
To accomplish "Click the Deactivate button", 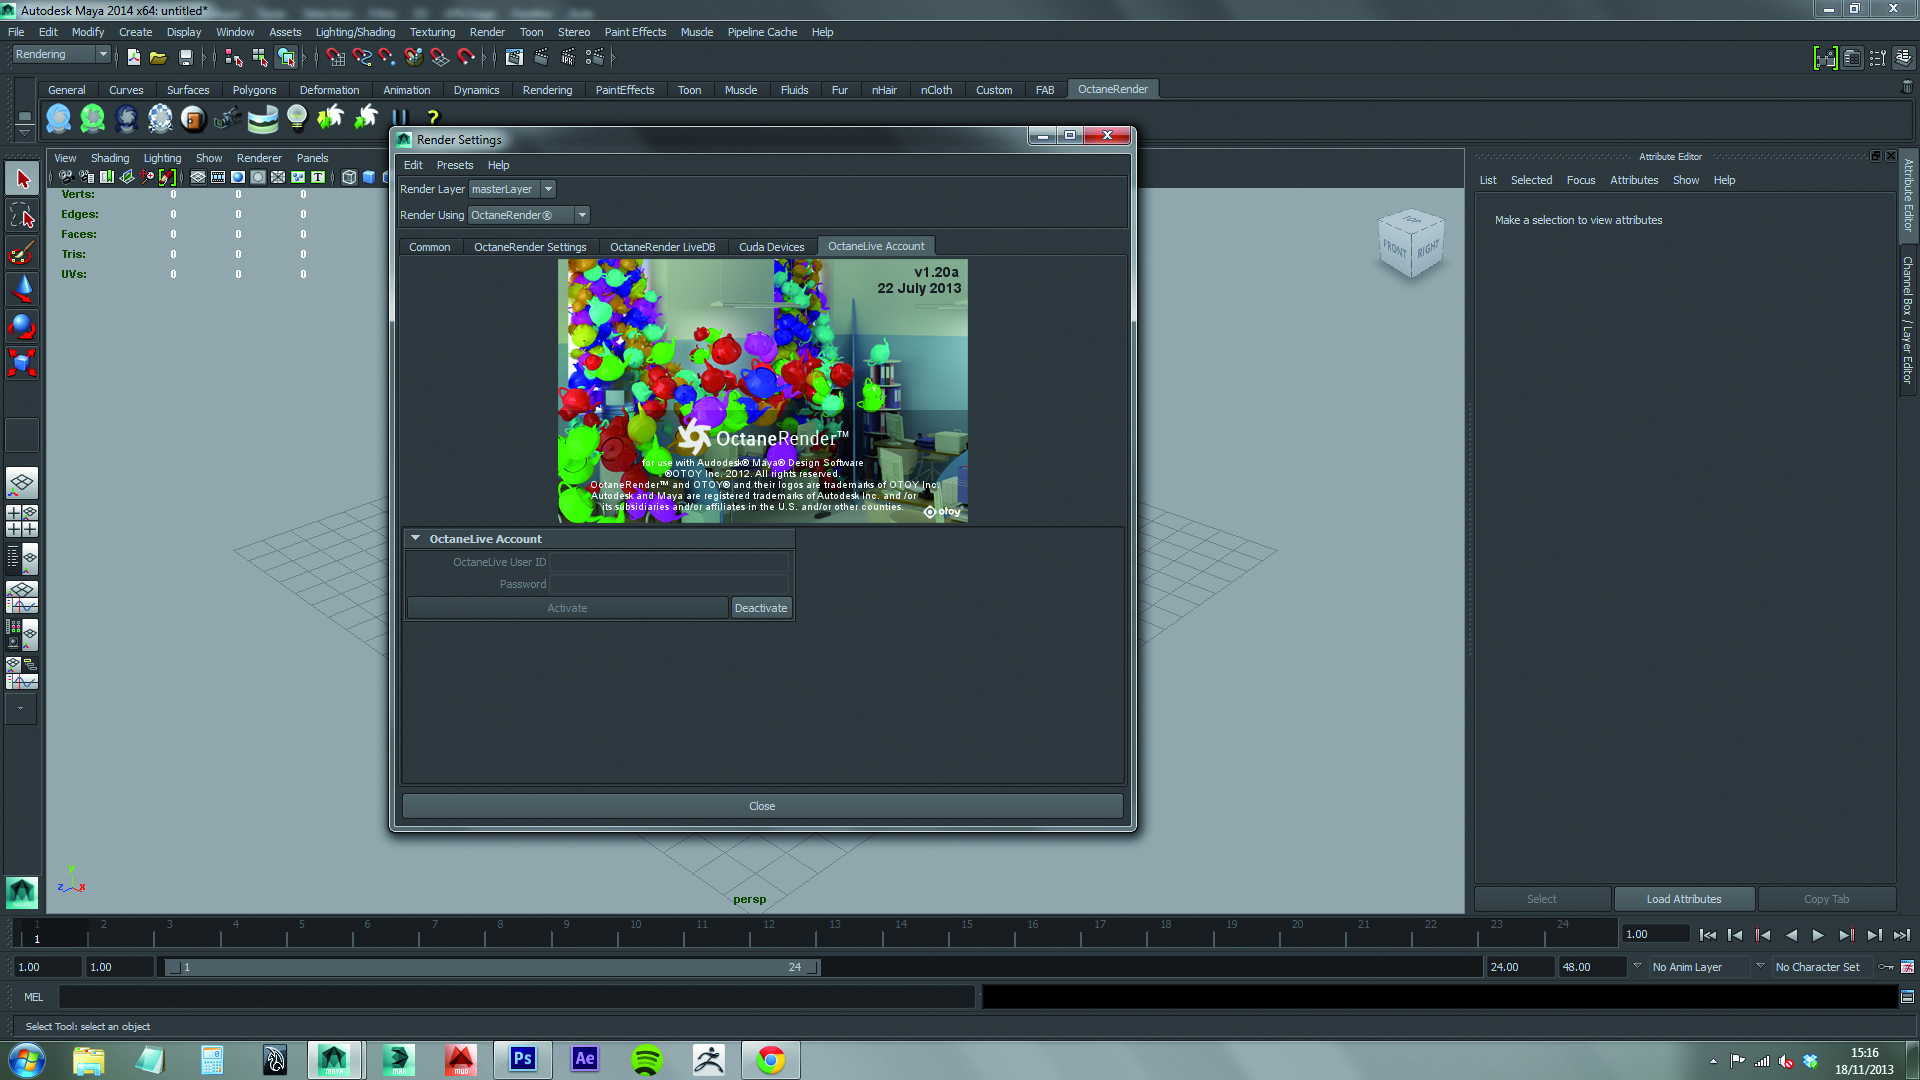I will click(x=761, y=608).
